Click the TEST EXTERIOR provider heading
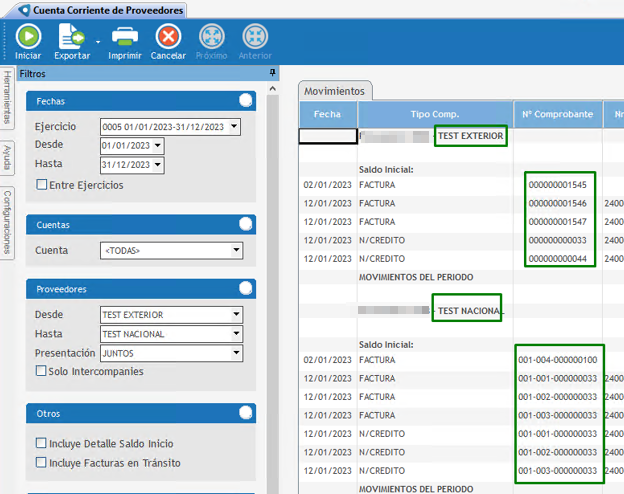This screenshot has height=494, width=624. pyautogui.click(x=470, y=136)
